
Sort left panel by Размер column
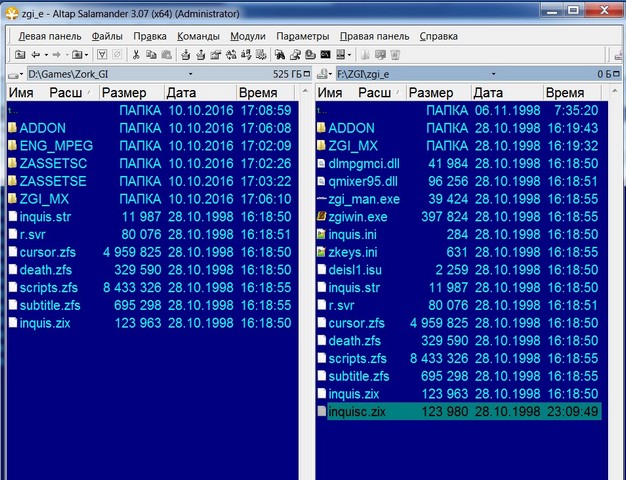pos(132,93)
